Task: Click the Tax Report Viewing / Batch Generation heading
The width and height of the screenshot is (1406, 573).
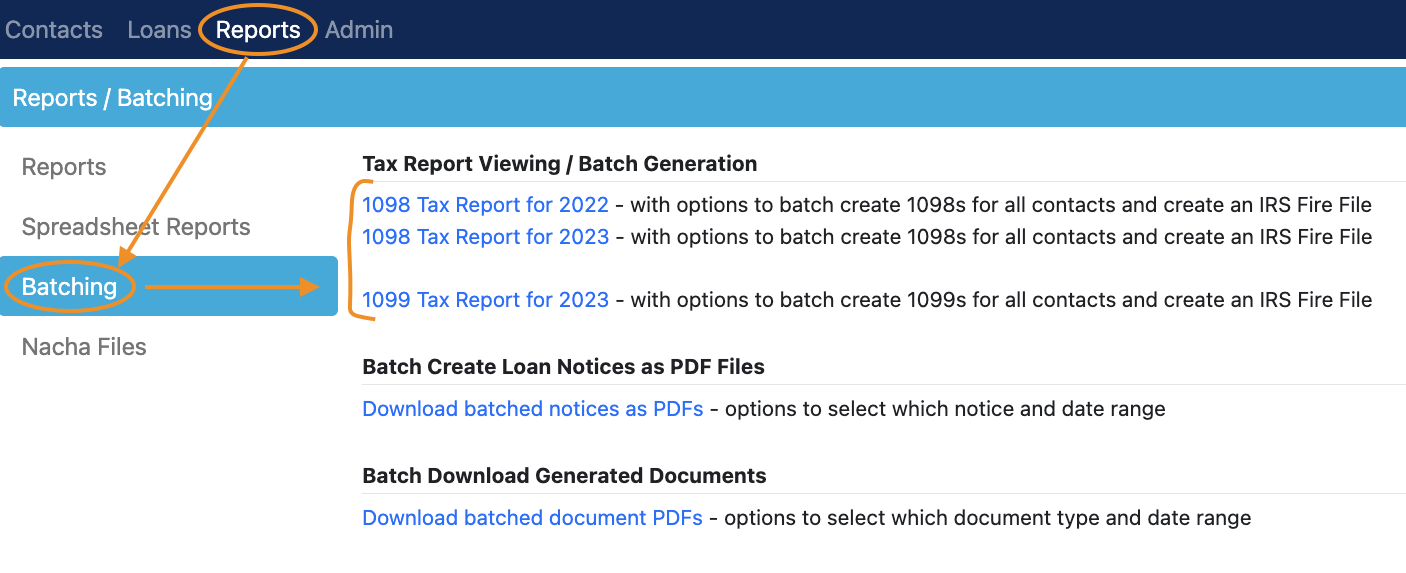Action: coord(559,163)
